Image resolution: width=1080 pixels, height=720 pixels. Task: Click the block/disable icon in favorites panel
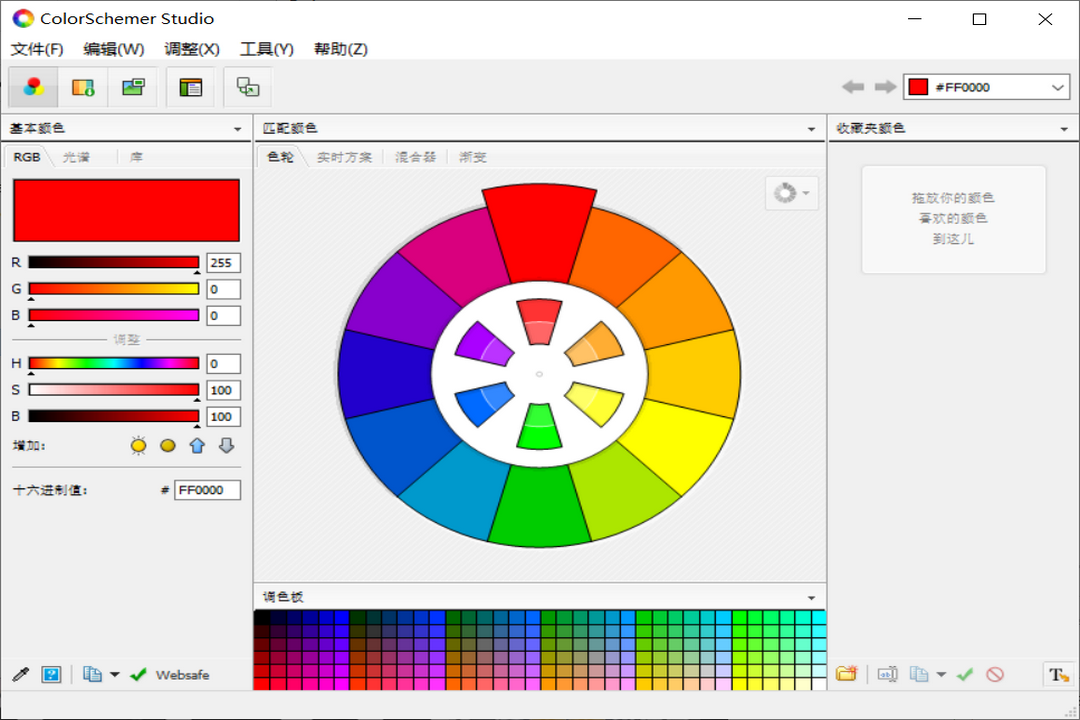coord(993,674)
